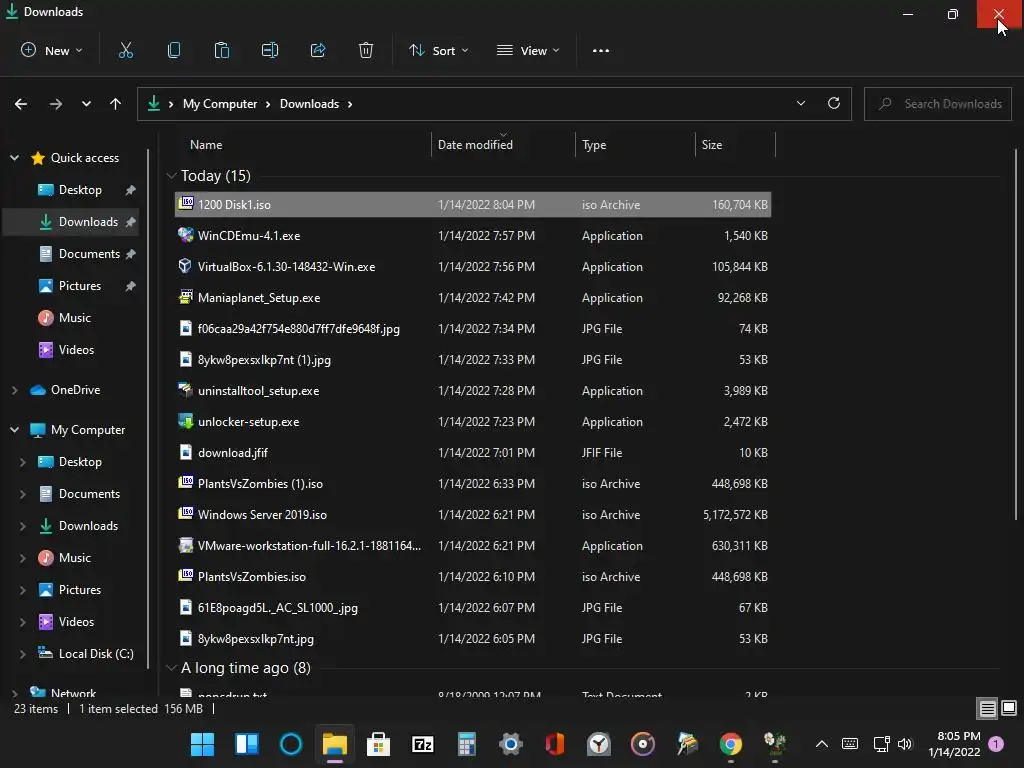1024x768 pixels.
Task: Open the View dropdown menu
Action: click(x=528, y=50)
